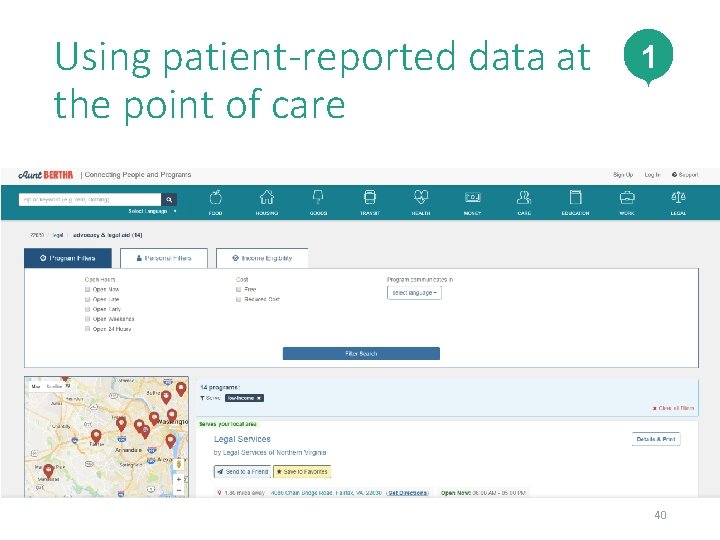The width and height of the screenshot is (720, 540).
Task: Toggle the Open 24 Hours checkbox
Action: pos(87,329)
